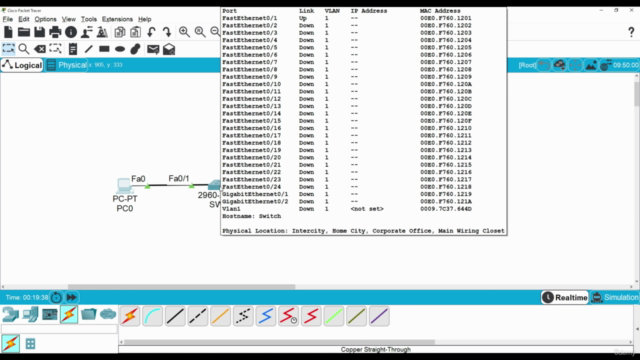This screenshot has height=360, width=640.
Task: Switch to Simulation mode
Action: (x=615, y=298)
